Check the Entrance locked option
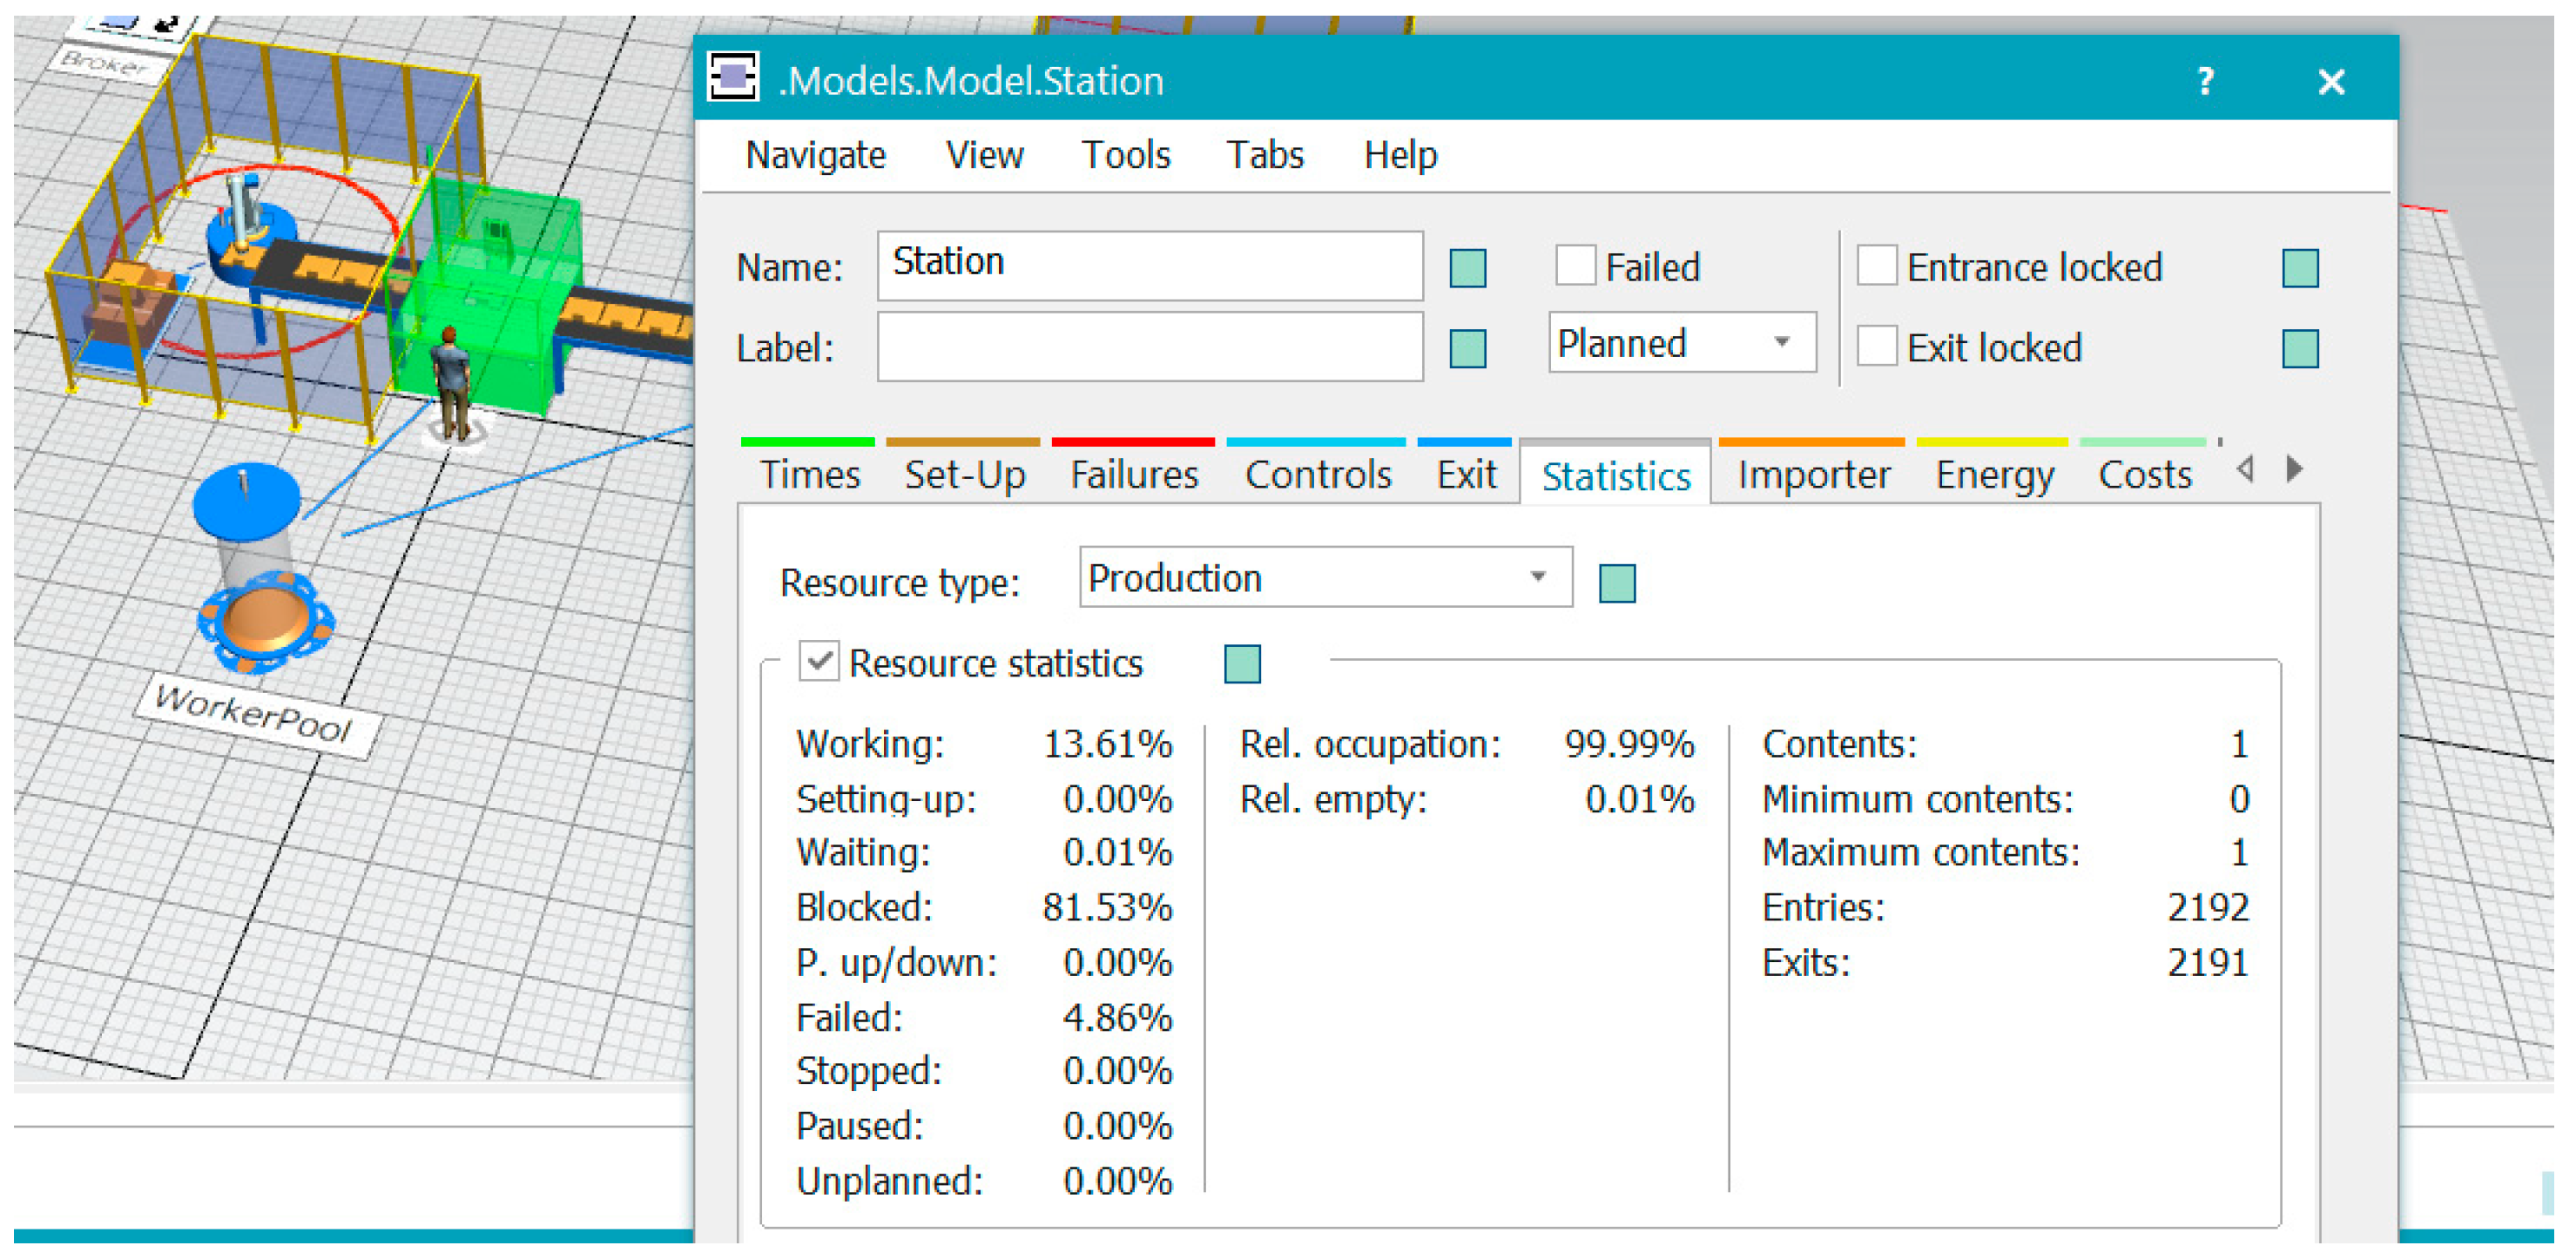The height and width of the screenshot is (1259, 2576). point(1876,266)
